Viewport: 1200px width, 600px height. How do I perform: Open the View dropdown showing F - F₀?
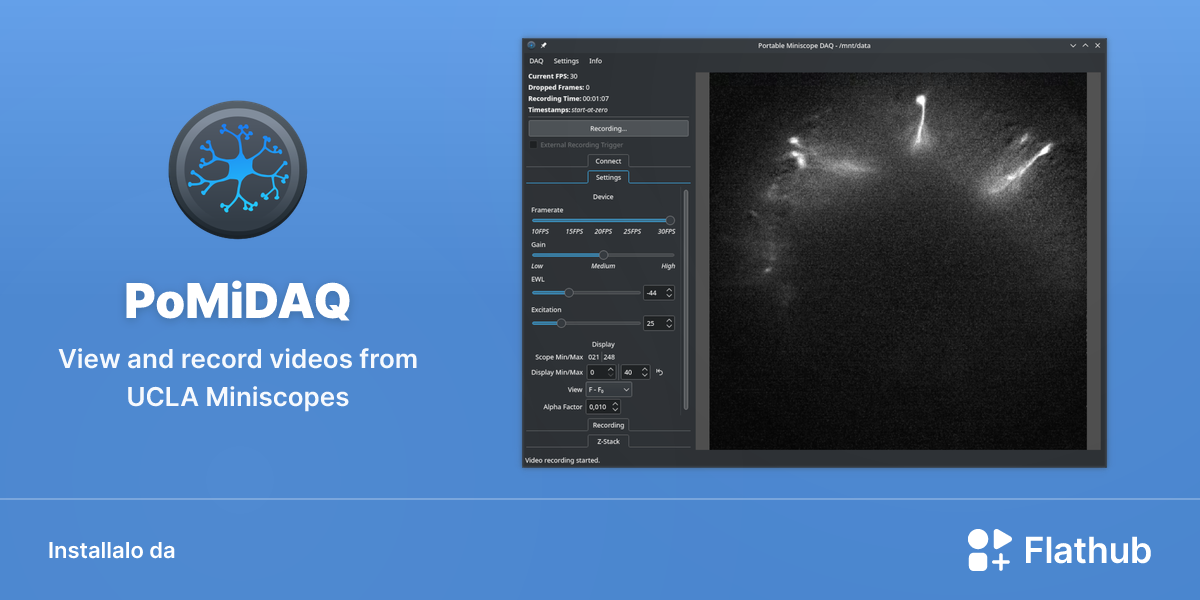coord(609,389)
